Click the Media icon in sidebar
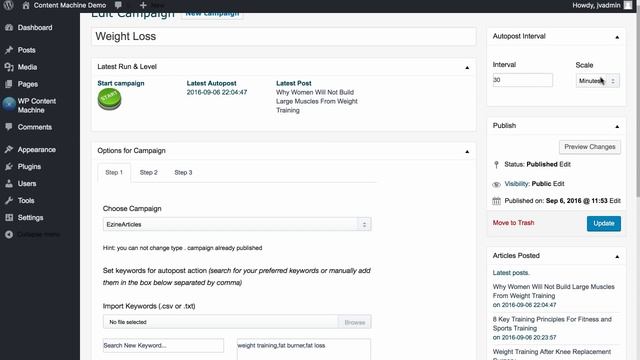The height and width of the screenshot is (360, 640). point(9,67)
